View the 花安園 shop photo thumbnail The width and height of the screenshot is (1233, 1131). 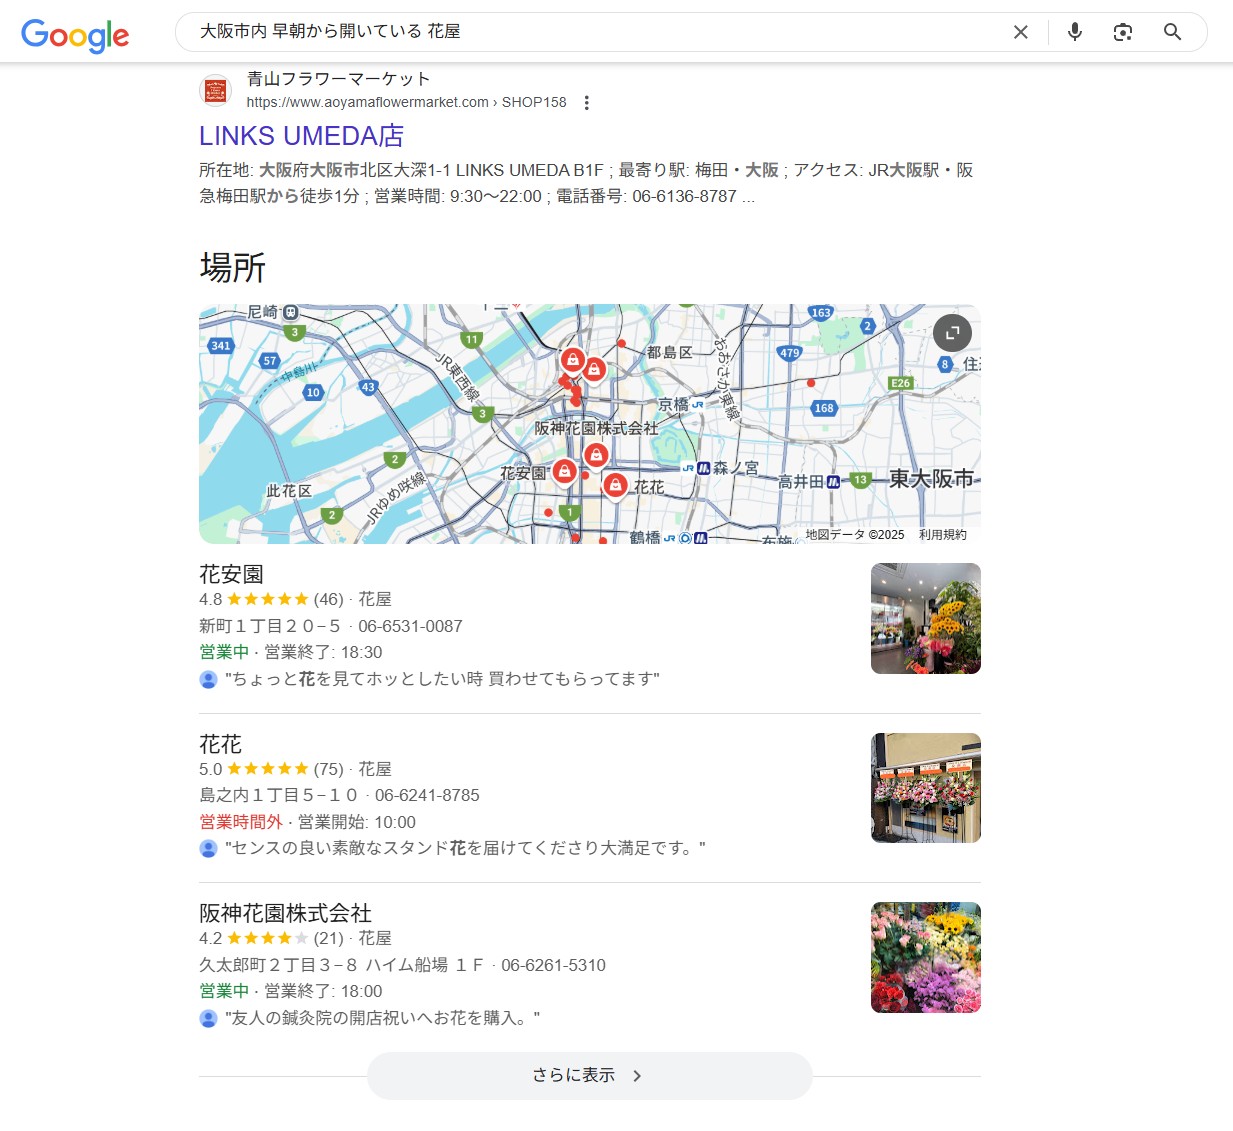pos(925,618)
